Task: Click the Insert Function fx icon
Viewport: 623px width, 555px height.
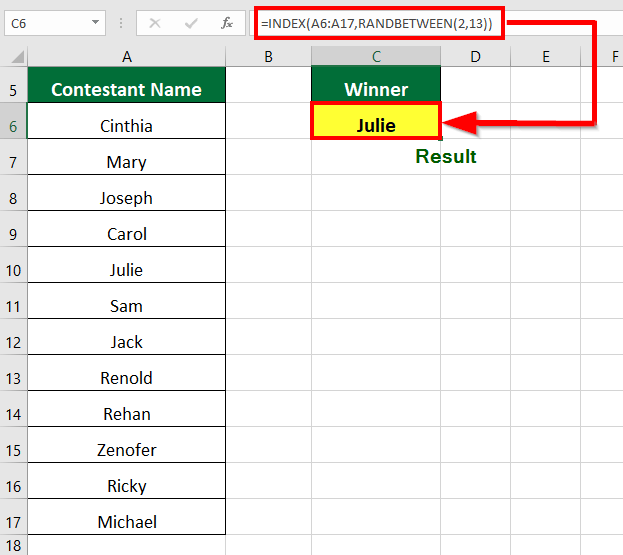Action: pyautogui.click(x=227, y=22)
